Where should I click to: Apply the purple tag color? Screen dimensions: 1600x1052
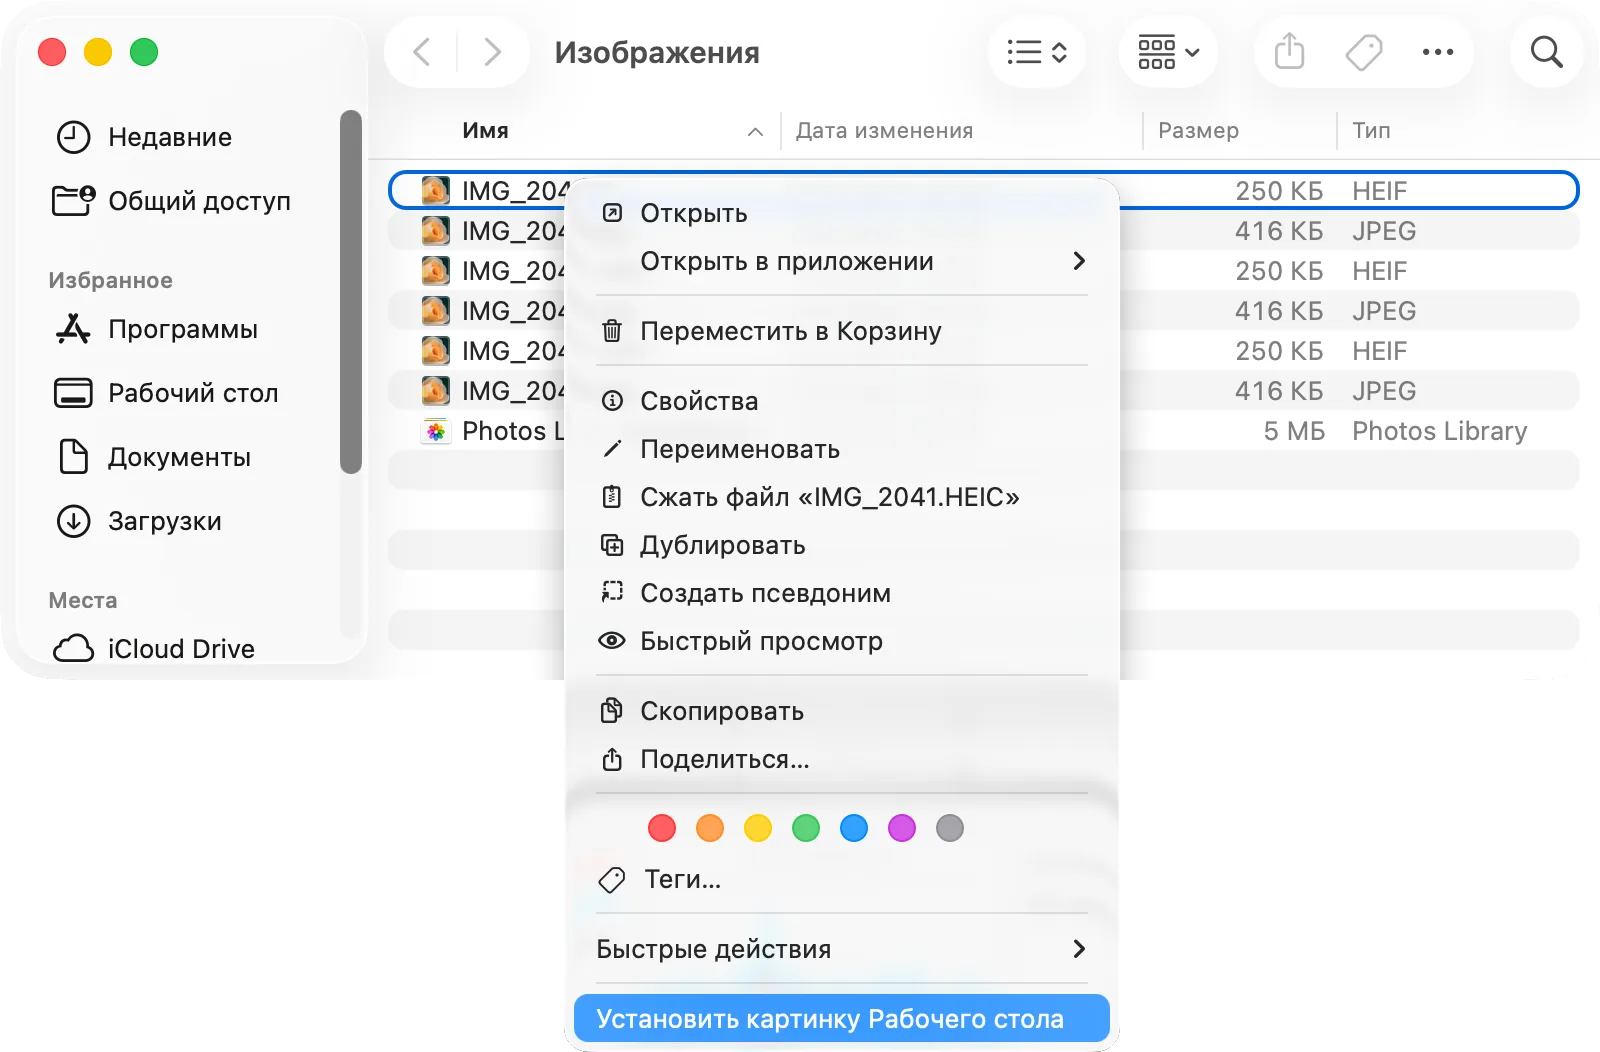point(902,828)
